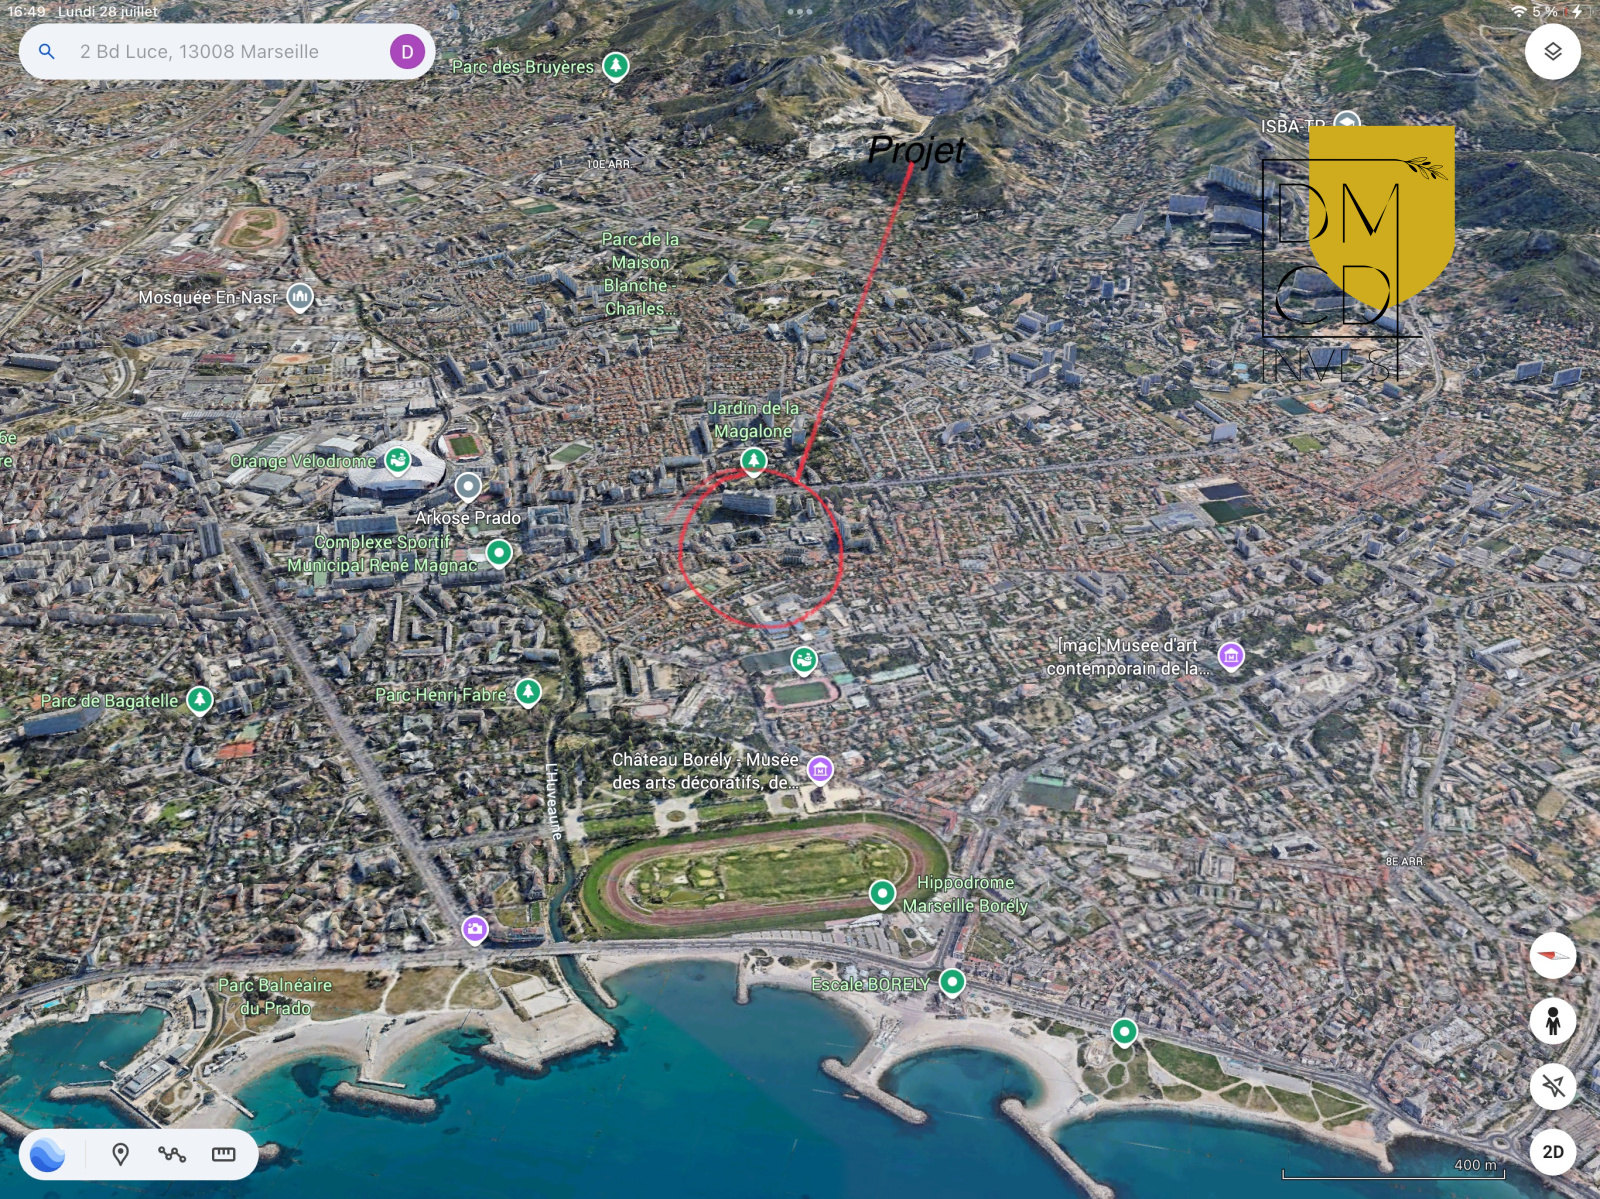Open the Château Borély museum marker
Image resolution: width=1600 pixels, height=1199 pixels.
820,769
